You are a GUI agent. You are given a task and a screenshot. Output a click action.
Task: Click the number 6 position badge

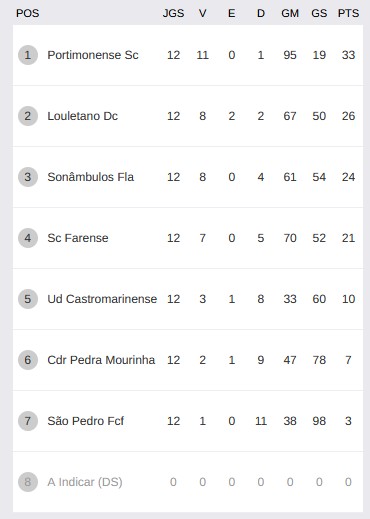(28, 360)
